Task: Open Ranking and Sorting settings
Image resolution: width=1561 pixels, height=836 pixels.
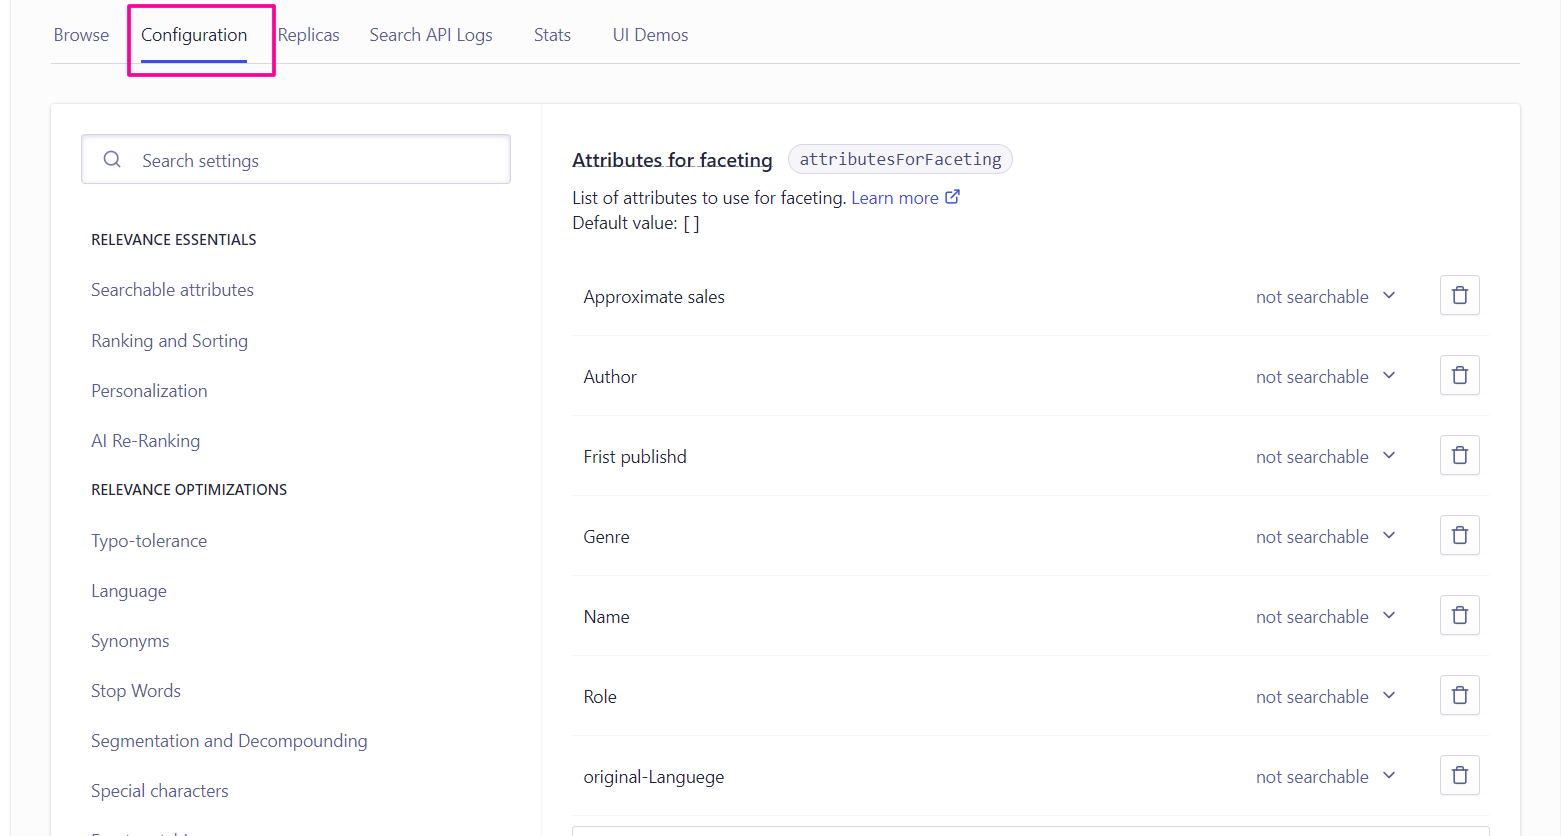Action: 169,340
